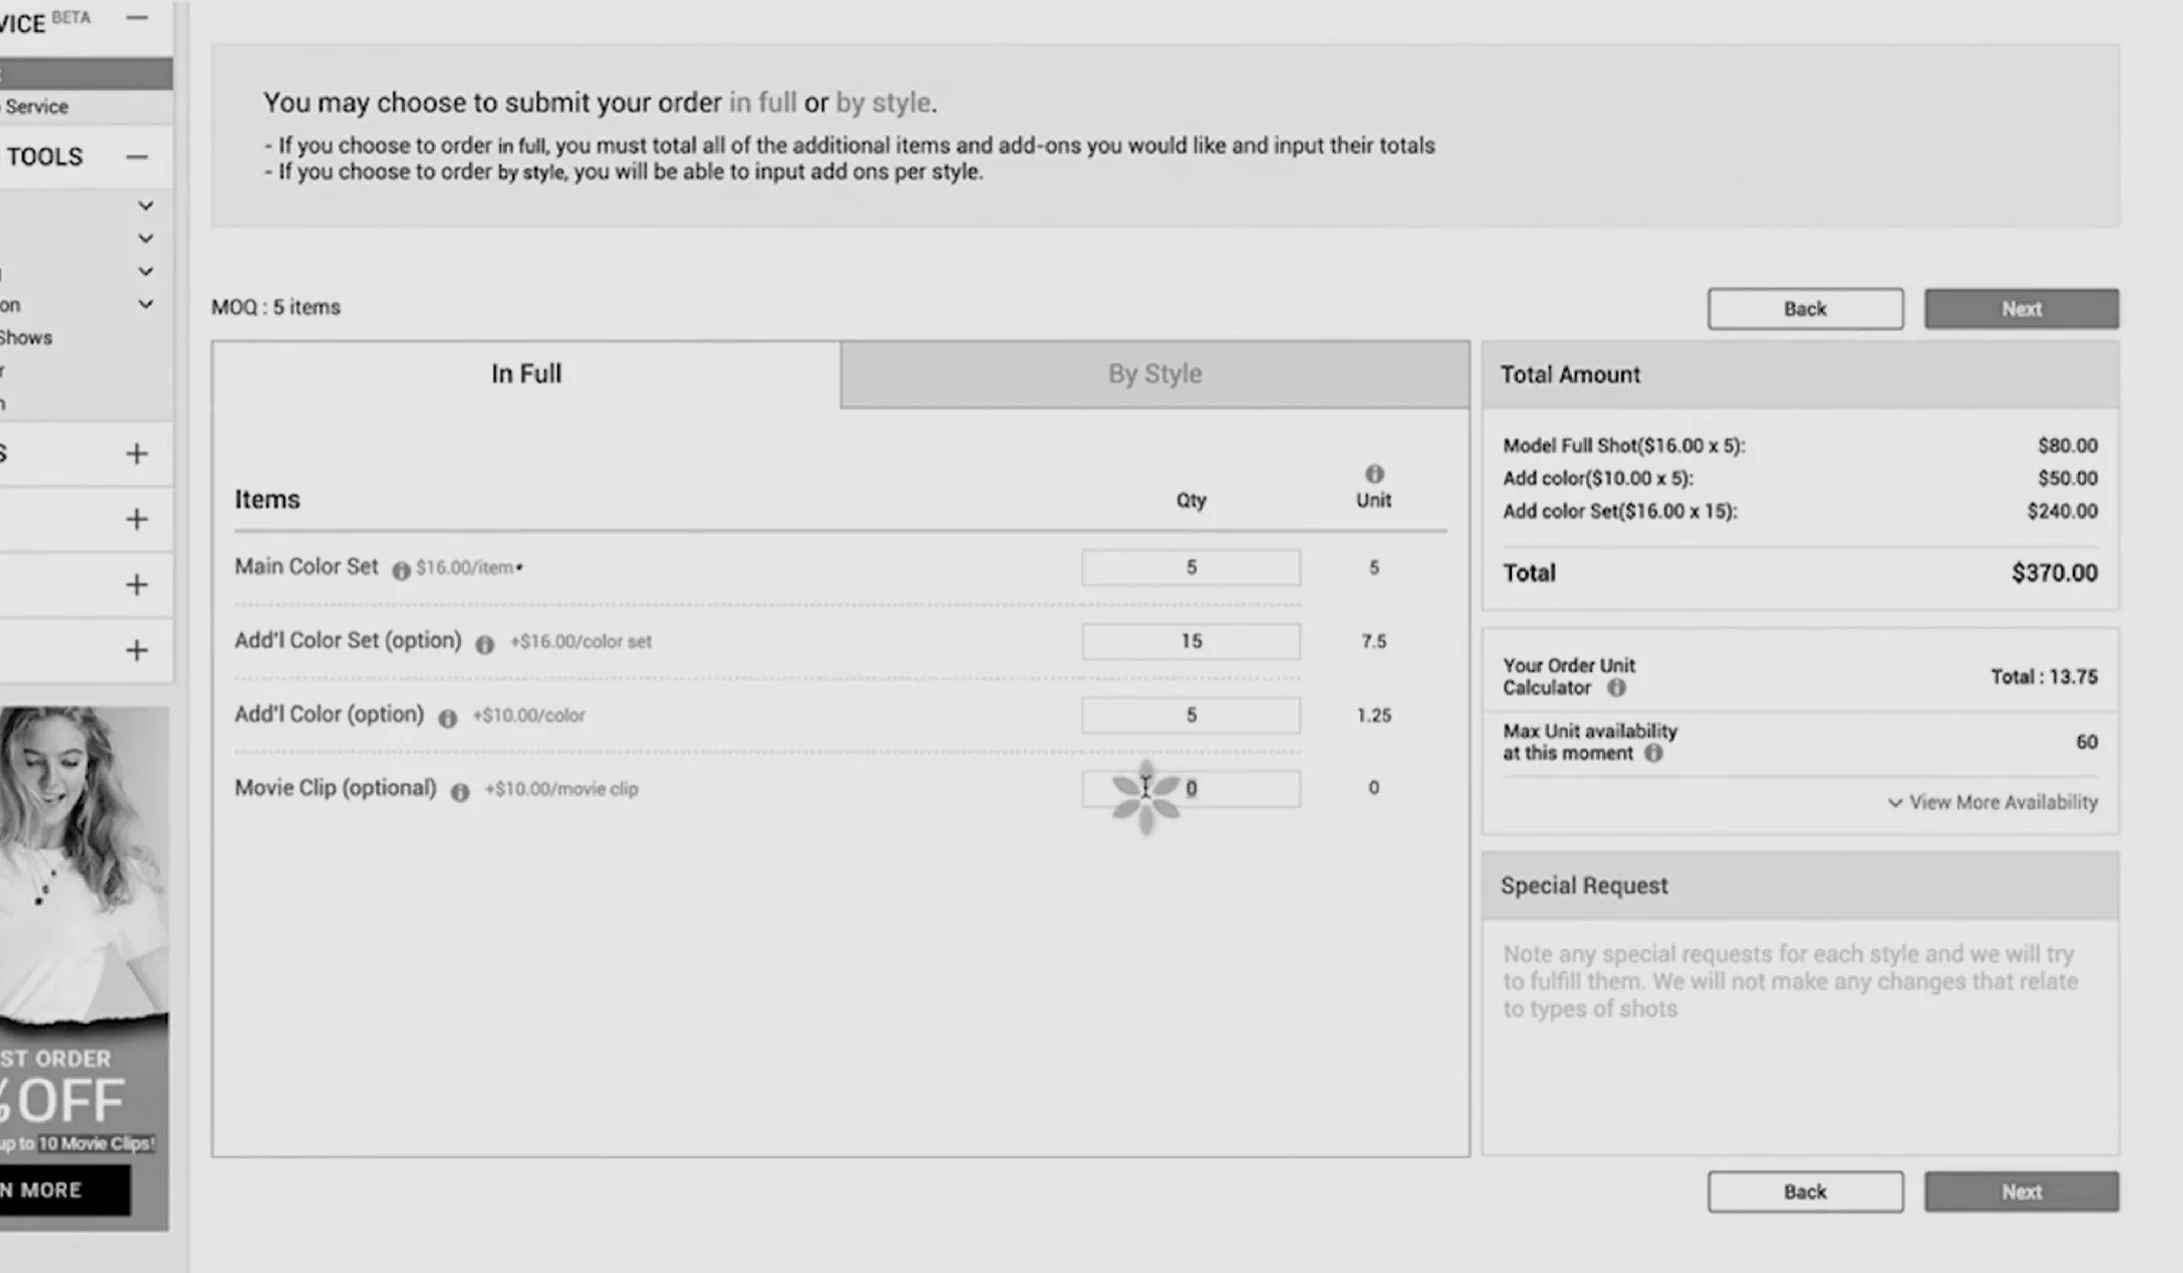The height and width of the screenshot is (1273, 2183).
Task: Click info icon beside Add'l Color Set
Action: [x=485, y=645]
